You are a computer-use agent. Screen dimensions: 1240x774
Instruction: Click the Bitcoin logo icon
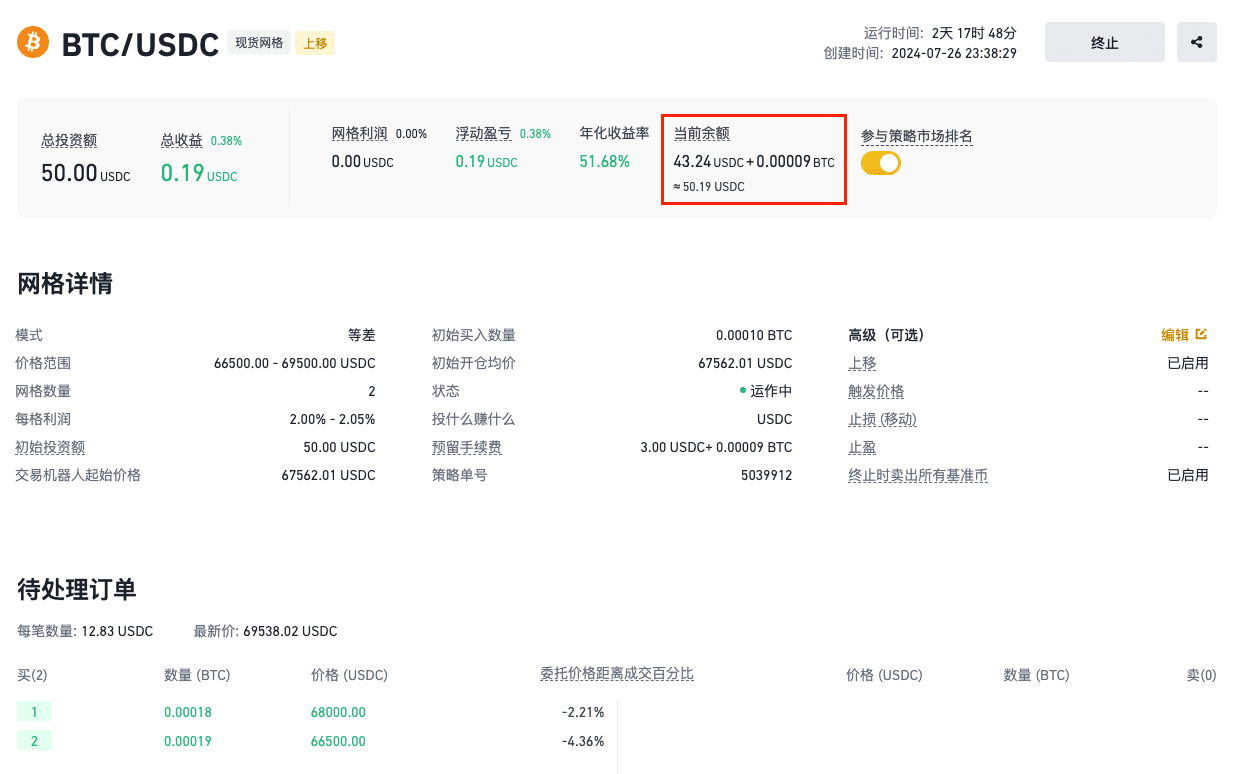(33, 43)
